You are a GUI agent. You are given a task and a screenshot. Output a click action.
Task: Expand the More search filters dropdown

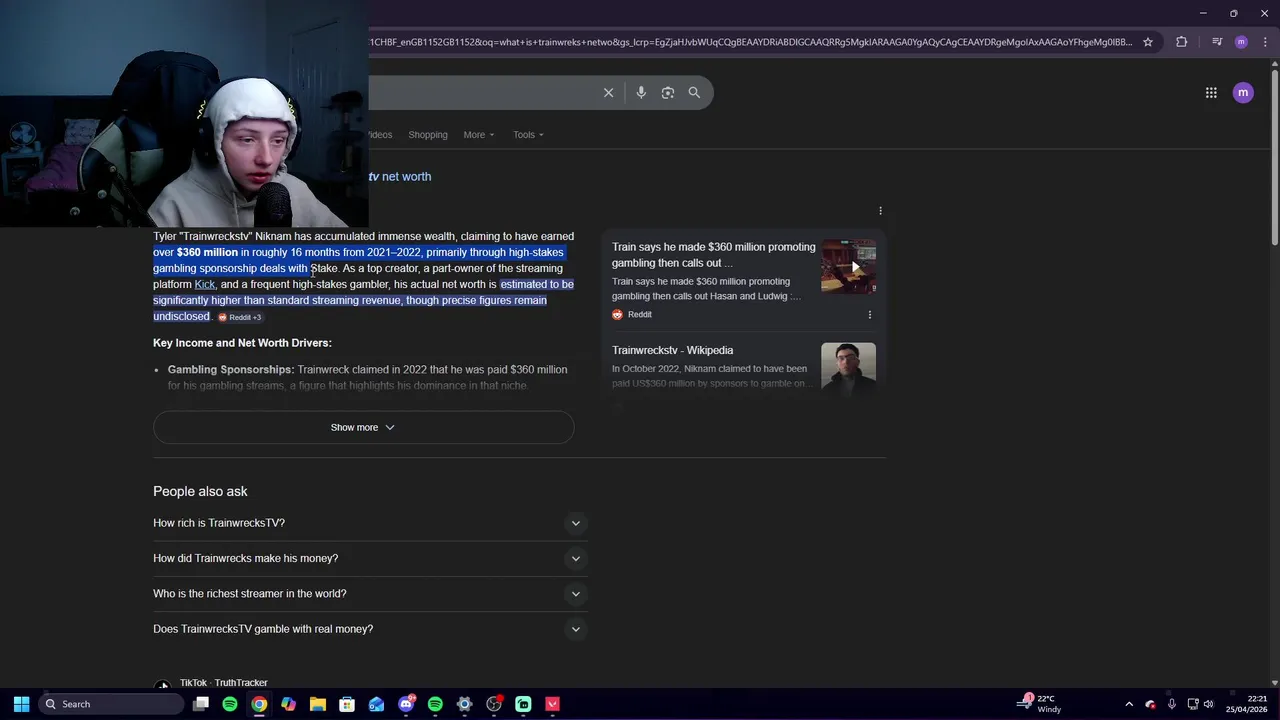tap(478, 135)
